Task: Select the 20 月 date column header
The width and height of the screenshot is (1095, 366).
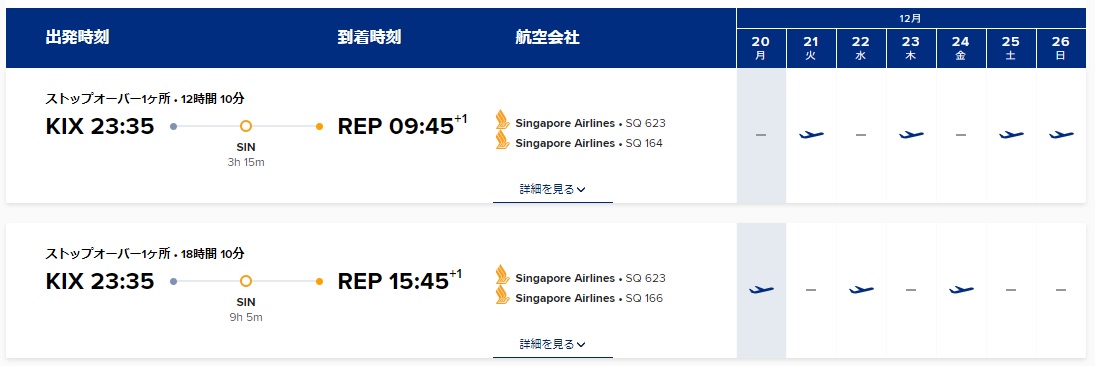Action: (x=761, y=48)
